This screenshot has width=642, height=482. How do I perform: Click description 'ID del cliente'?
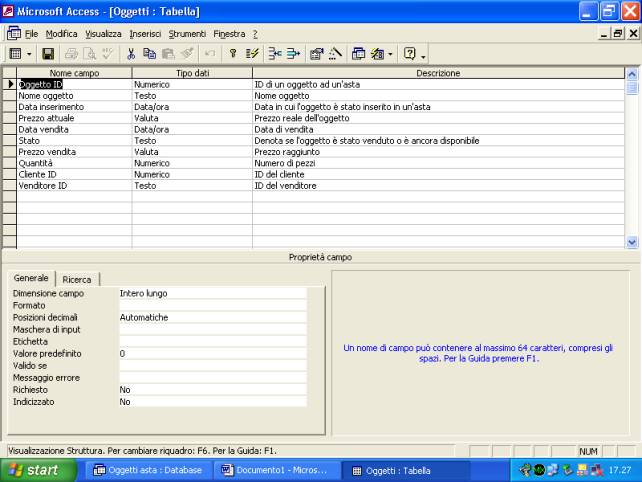[279, 174]
